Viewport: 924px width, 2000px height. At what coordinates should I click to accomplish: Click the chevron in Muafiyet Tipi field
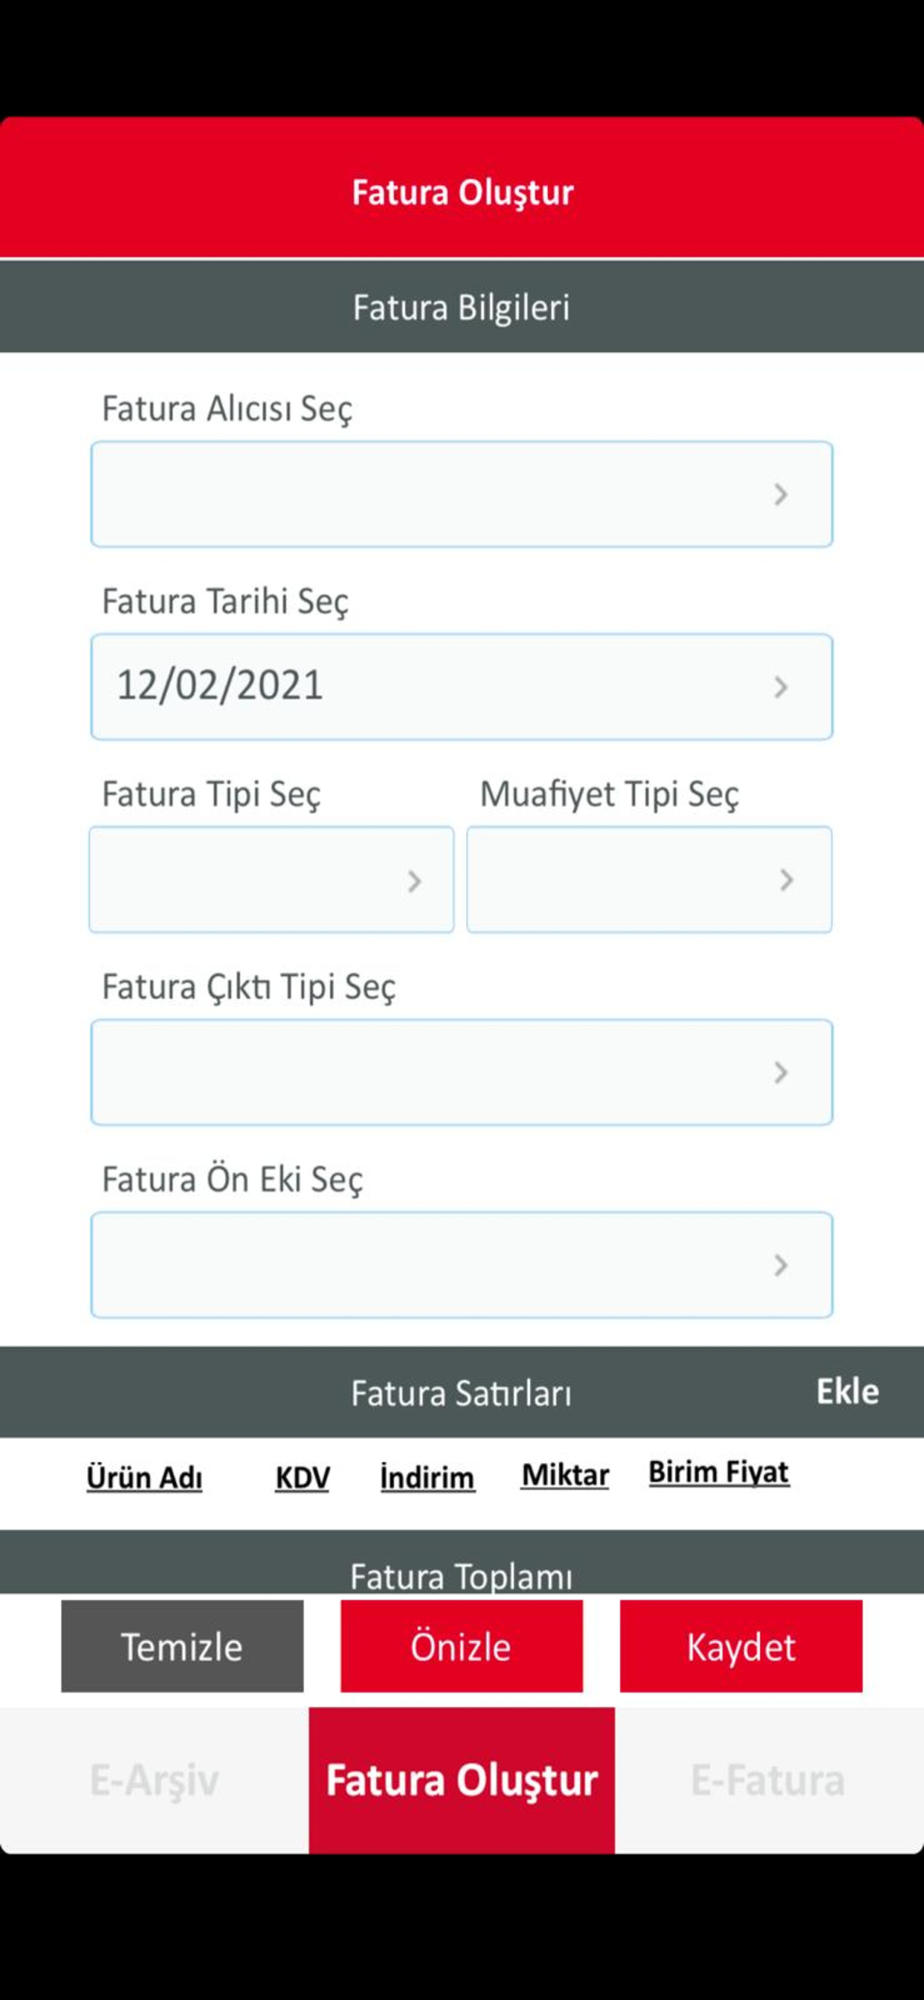[x=787, y=880]
